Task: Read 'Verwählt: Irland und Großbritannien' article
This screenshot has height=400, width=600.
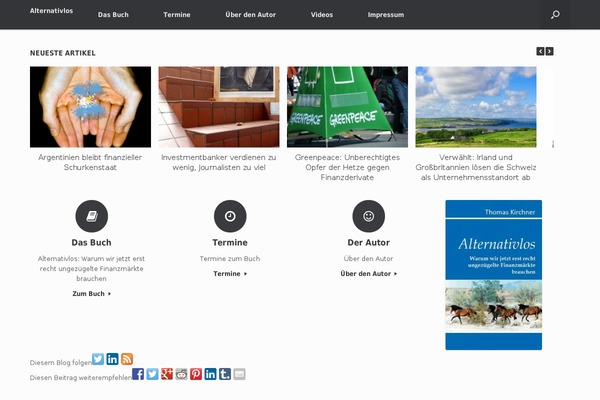Action: (476, 167)
